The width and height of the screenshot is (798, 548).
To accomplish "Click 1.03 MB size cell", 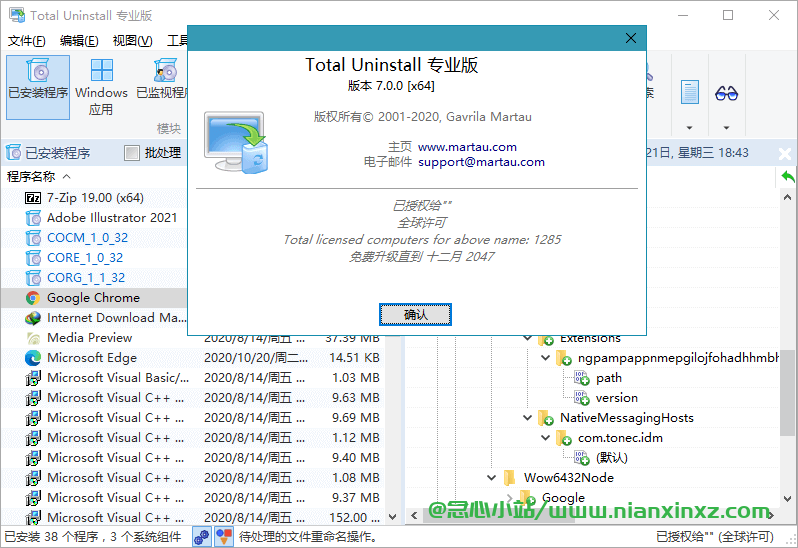I will click(356, 378).
